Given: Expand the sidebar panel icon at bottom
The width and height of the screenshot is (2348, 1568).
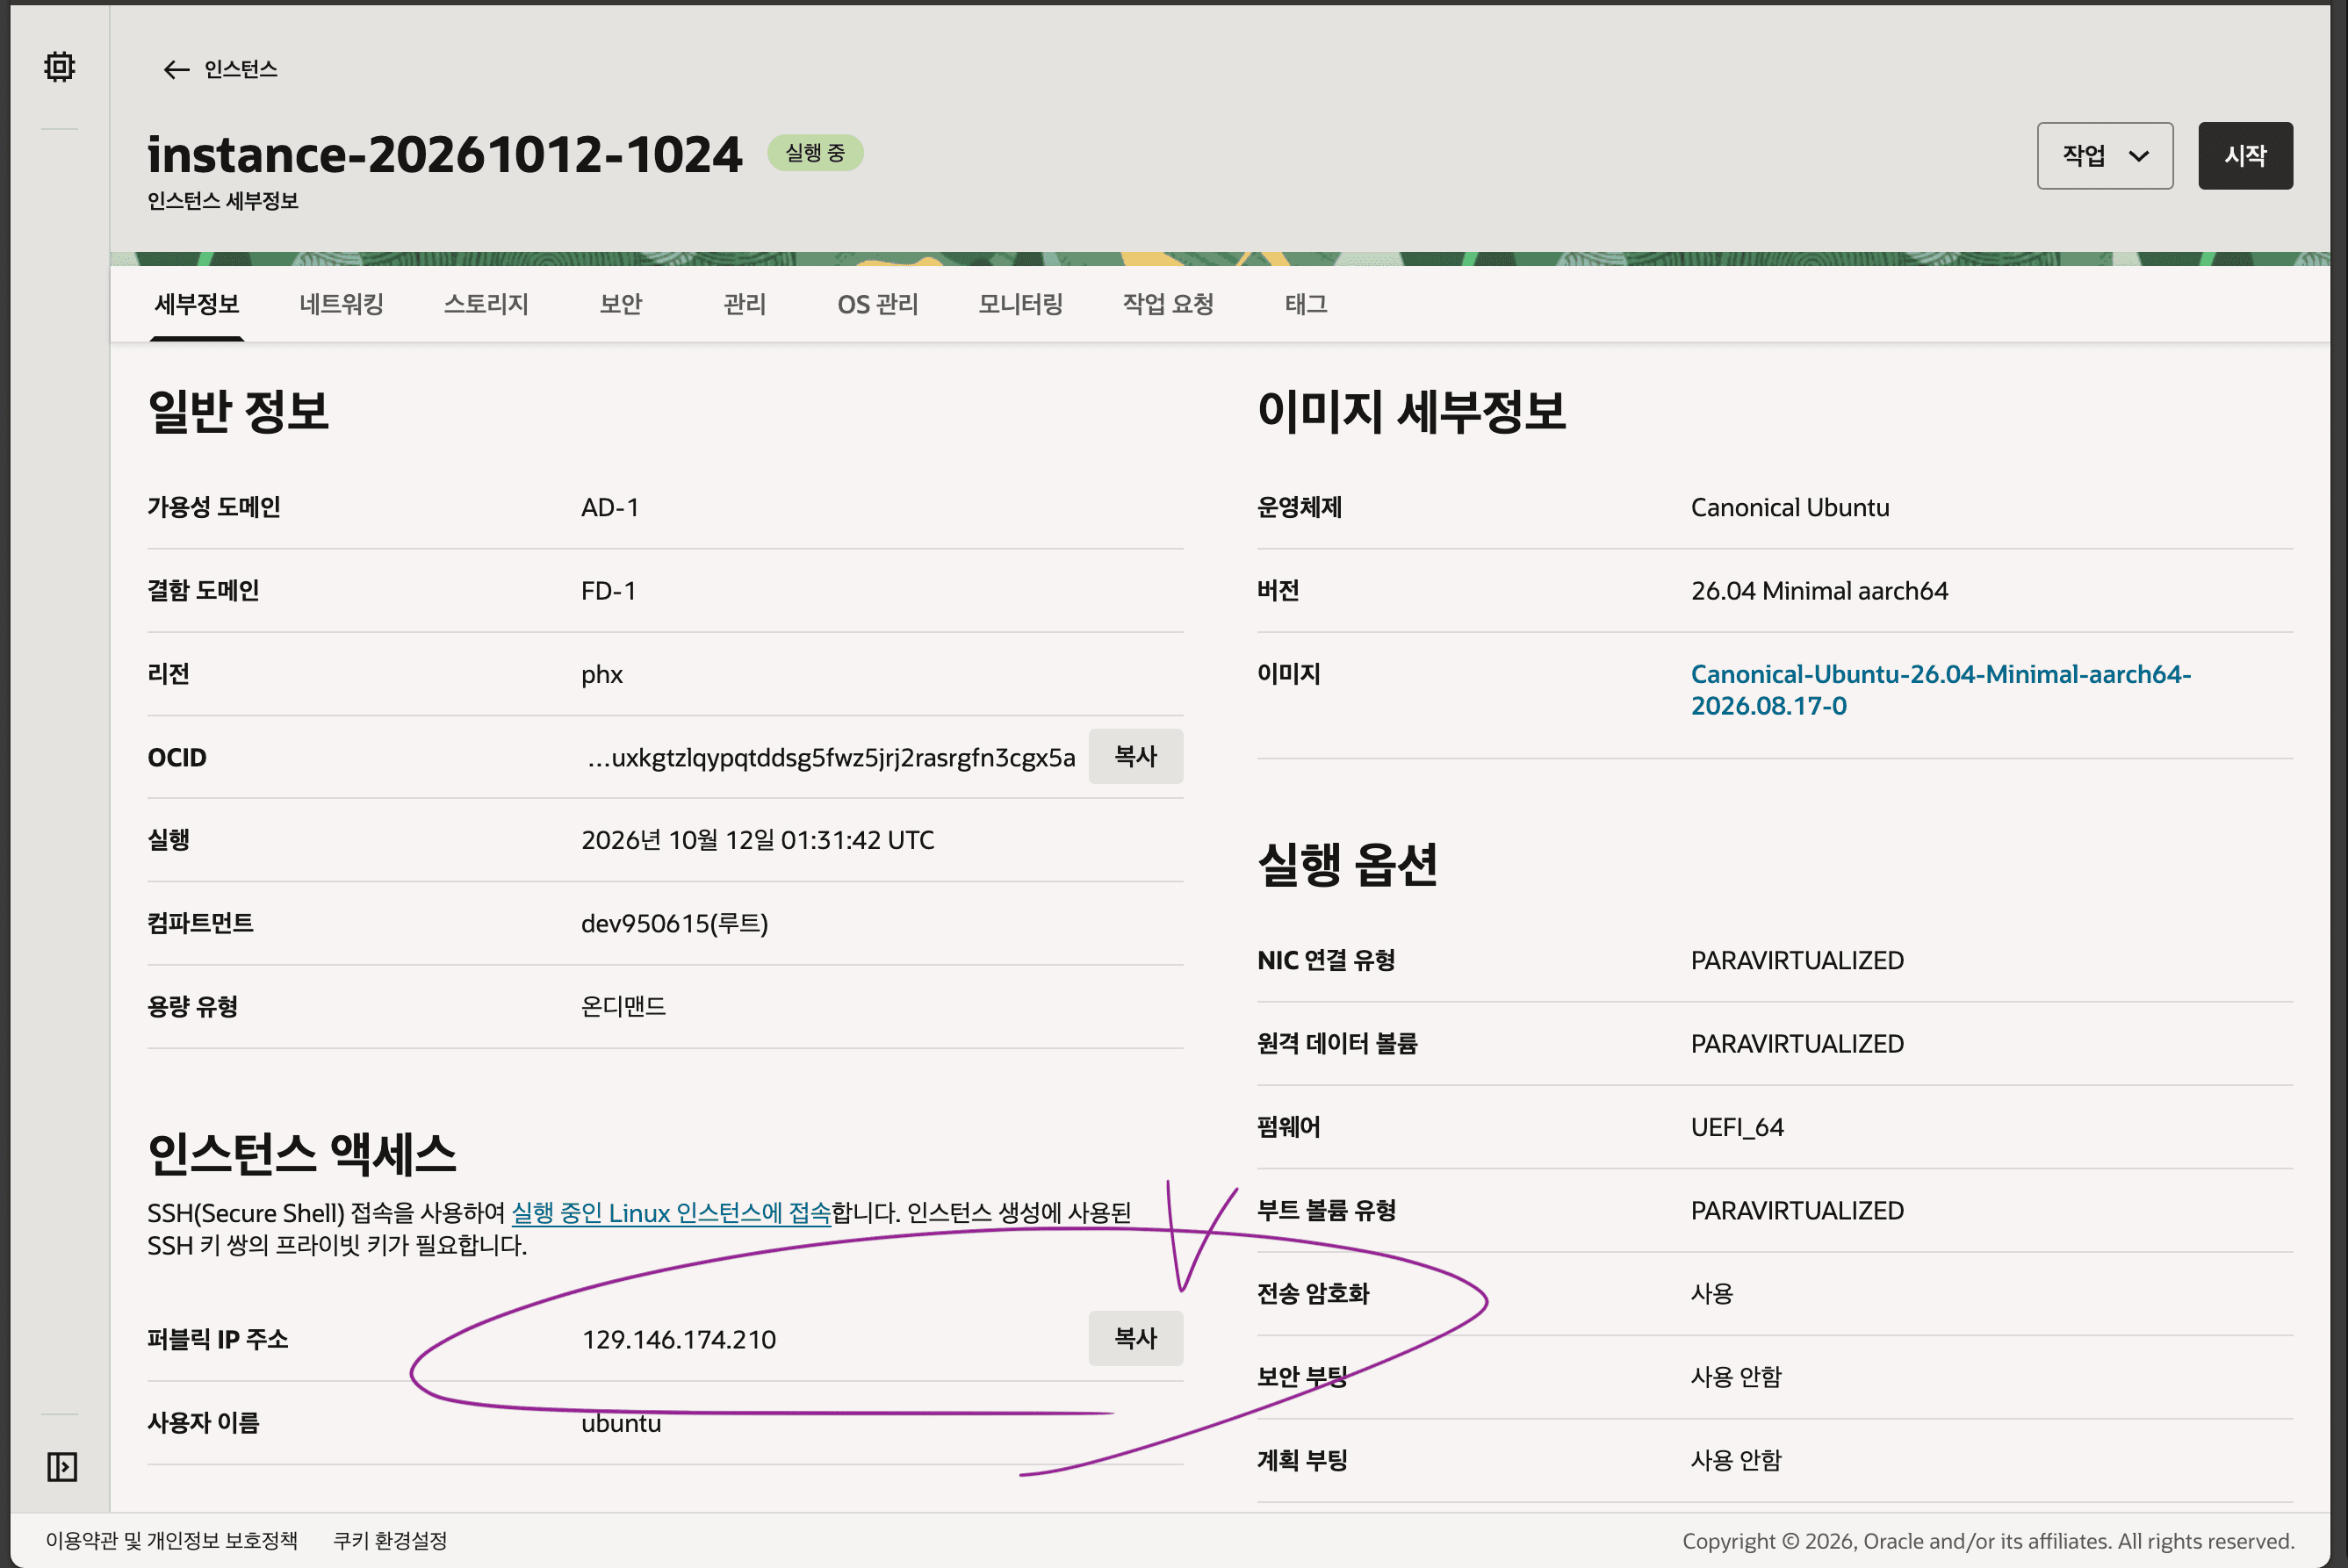Looking at the screenshot, I should tap(62, 1467).
